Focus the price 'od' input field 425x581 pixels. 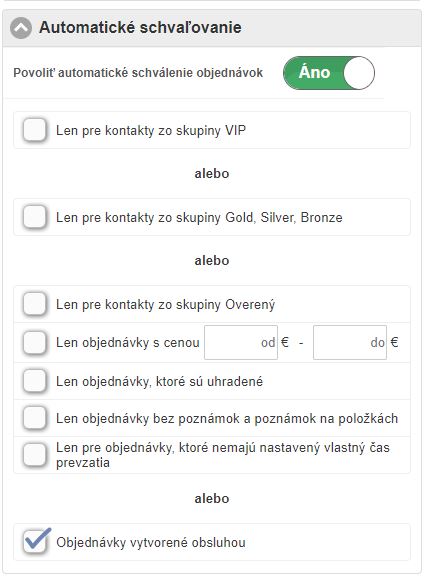click(241, 342)
